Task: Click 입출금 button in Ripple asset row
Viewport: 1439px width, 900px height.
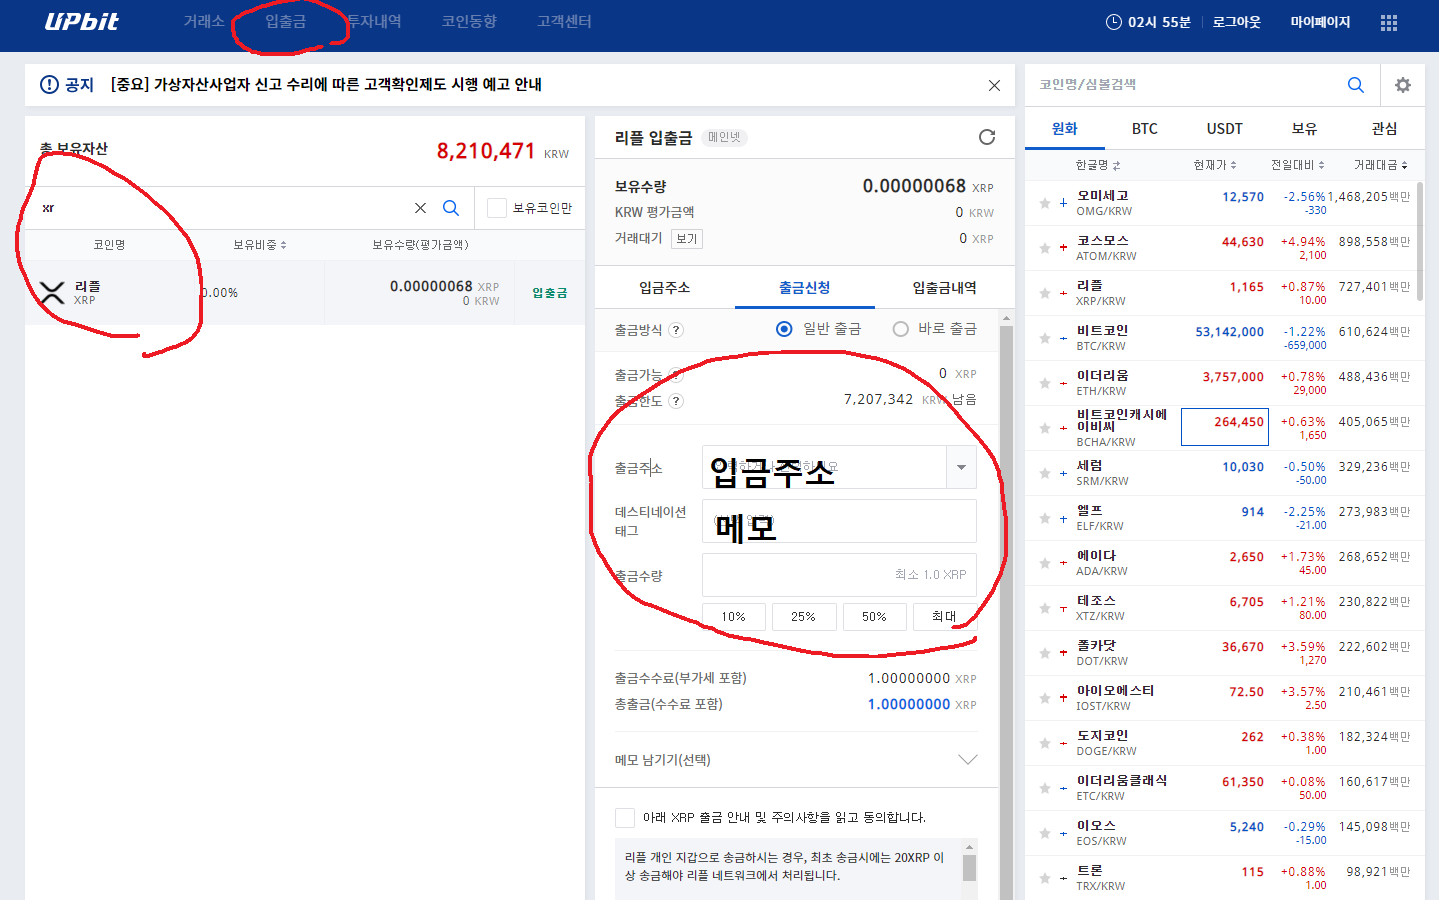Action: [549, 293]
